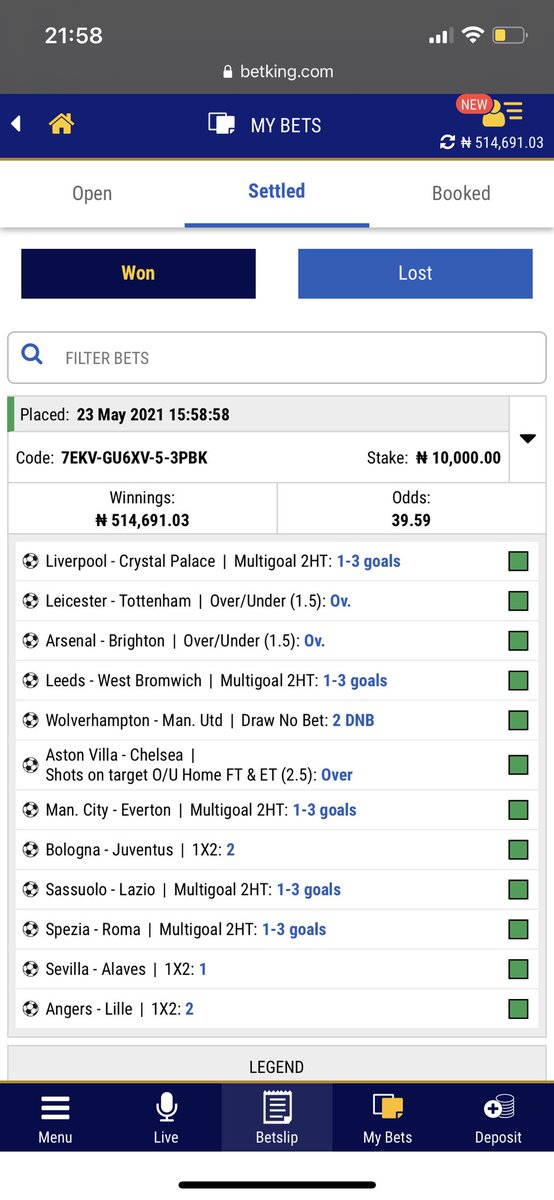
Task: Expand the LEGEND section
Action: point(277,1066)
